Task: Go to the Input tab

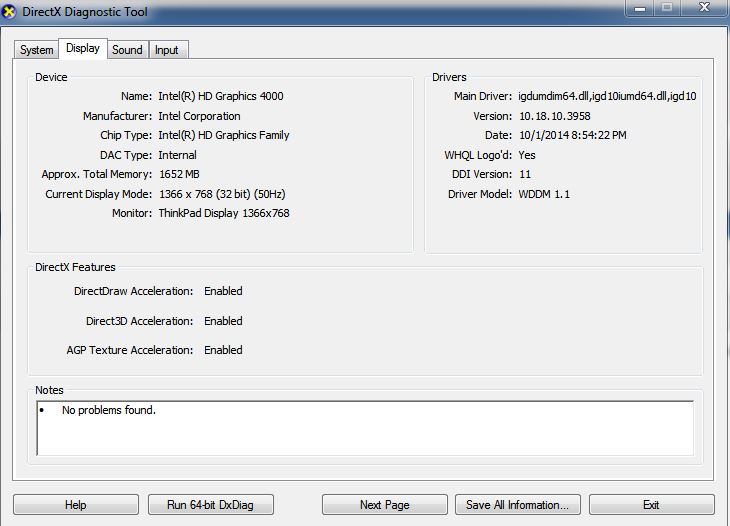Action: coord(167,50)
